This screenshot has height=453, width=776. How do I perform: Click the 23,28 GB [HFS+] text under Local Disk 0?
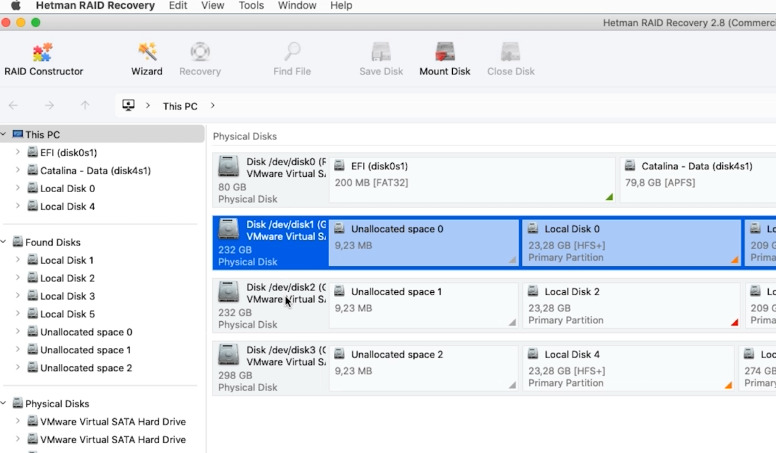coord(567,246)
